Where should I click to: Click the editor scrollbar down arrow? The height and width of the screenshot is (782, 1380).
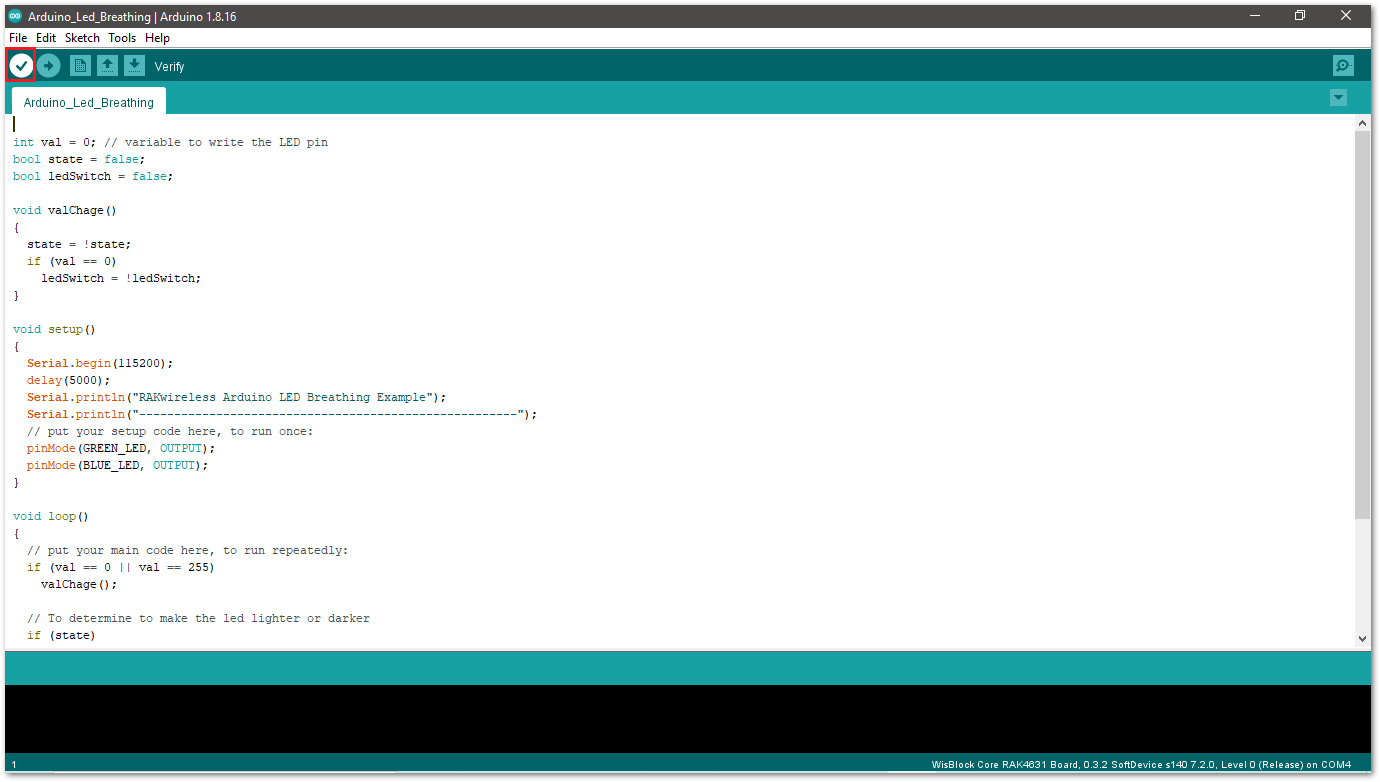[1362, 638]
